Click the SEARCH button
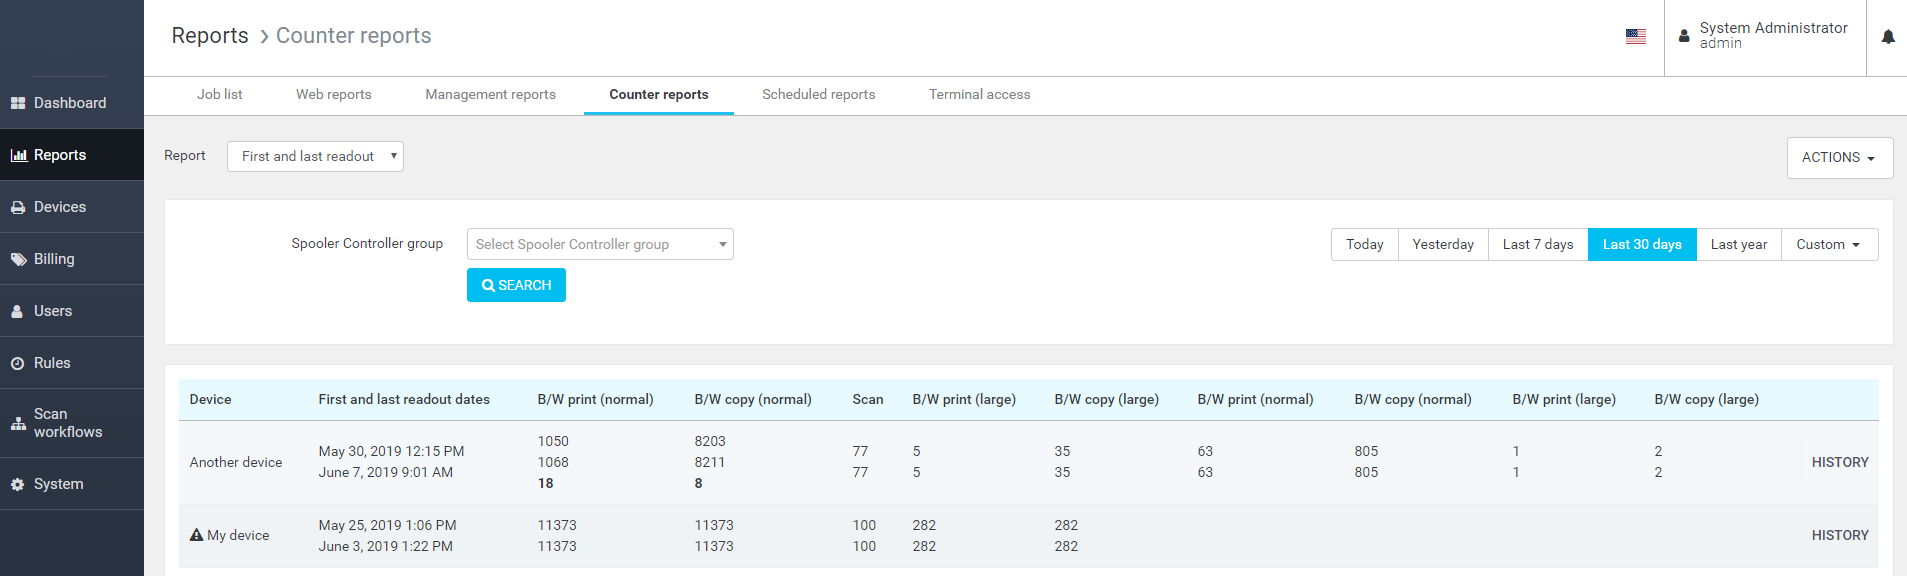1907x576 pixels. click(516, 285)
